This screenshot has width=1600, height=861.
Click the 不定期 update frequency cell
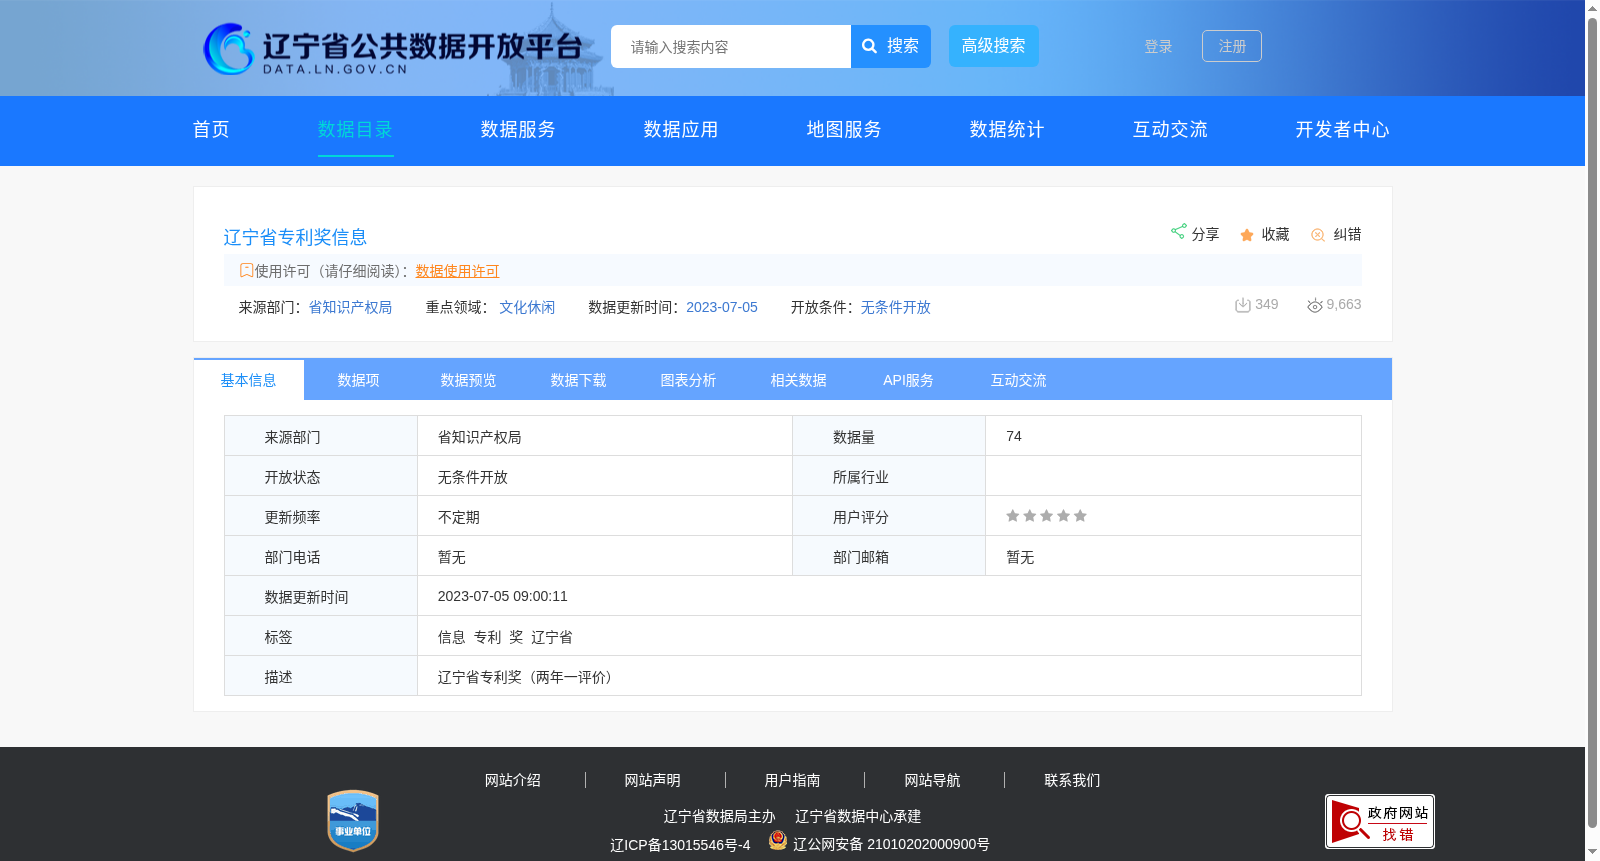(x=459, y=517)
